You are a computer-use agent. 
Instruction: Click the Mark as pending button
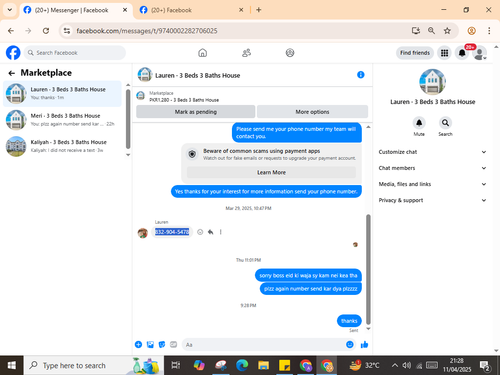pos(196,112)
